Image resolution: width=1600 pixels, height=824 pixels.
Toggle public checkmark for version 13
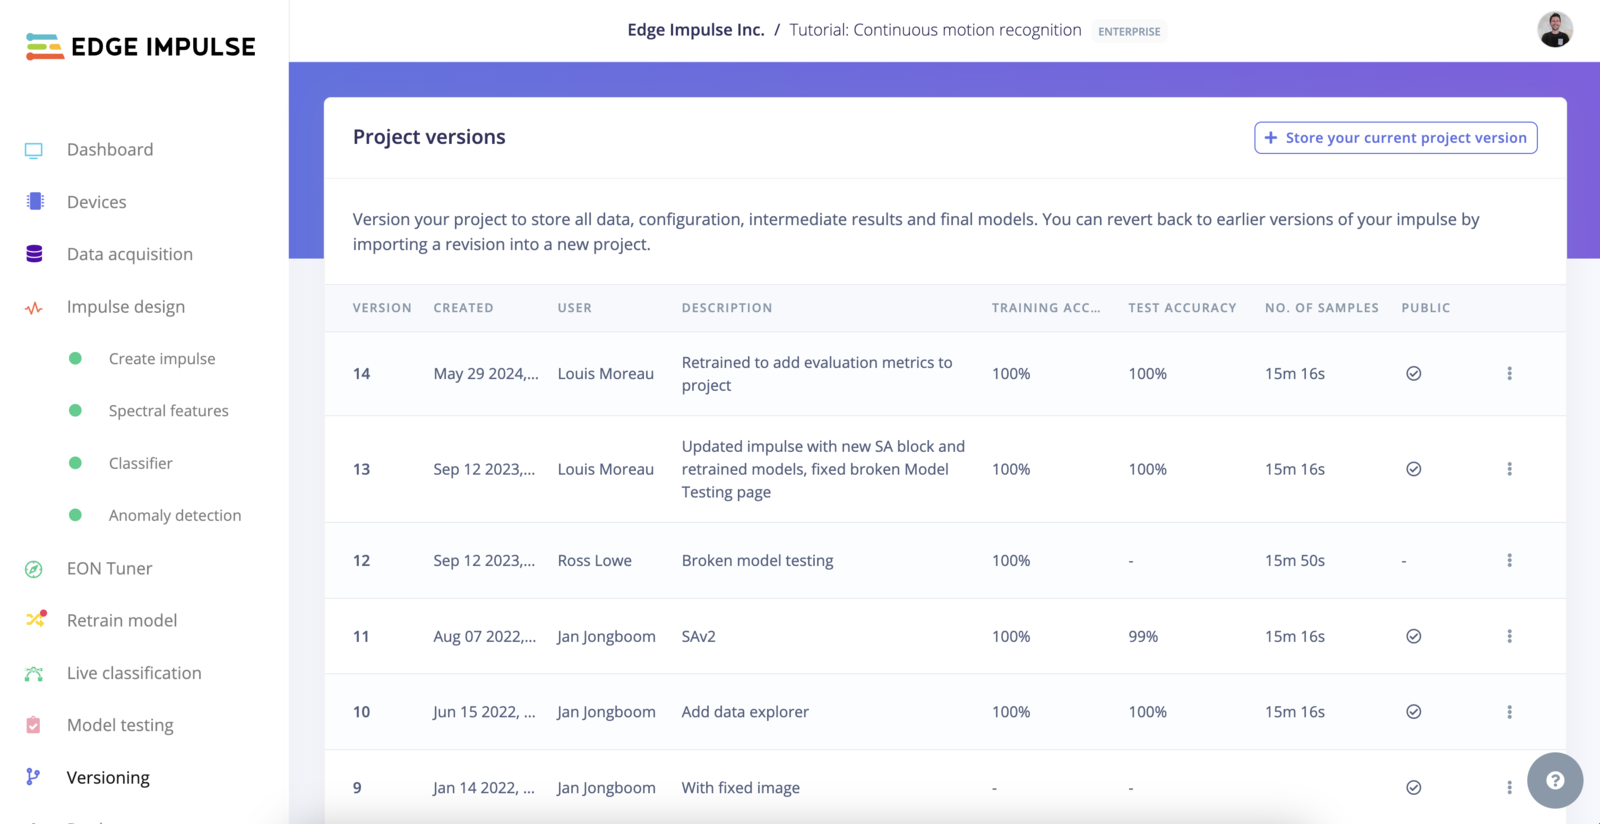pyautogui.click(x=1413, y=469)
